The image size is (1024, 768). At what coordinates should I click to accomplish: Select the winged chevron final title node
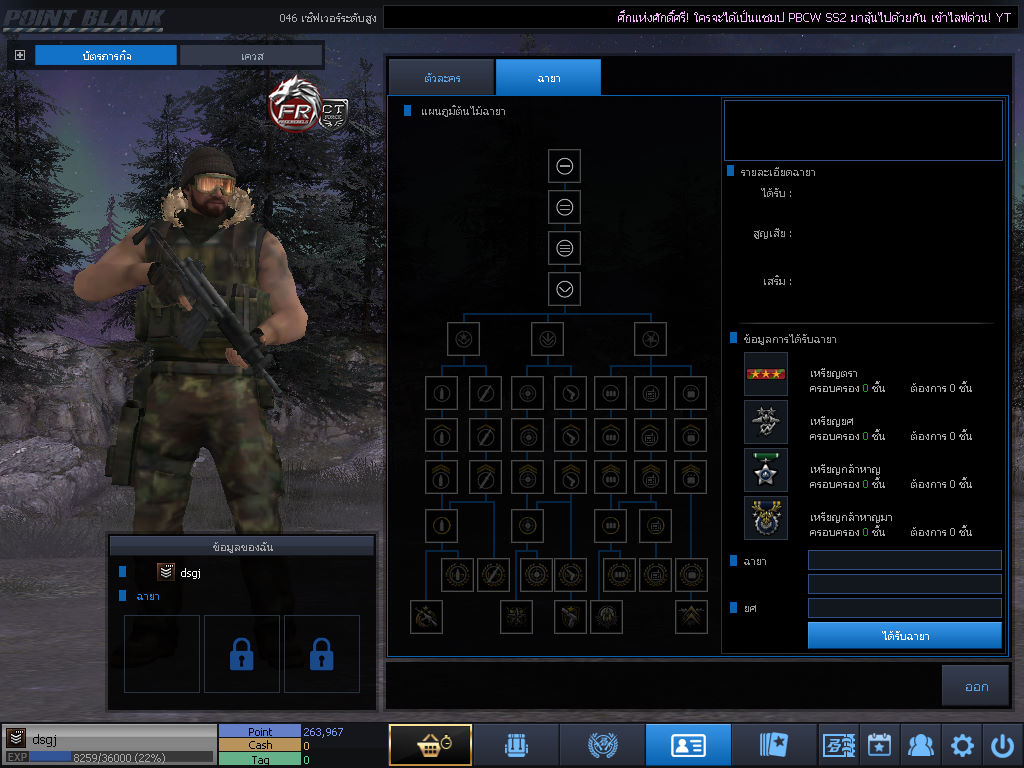[691, 616]
